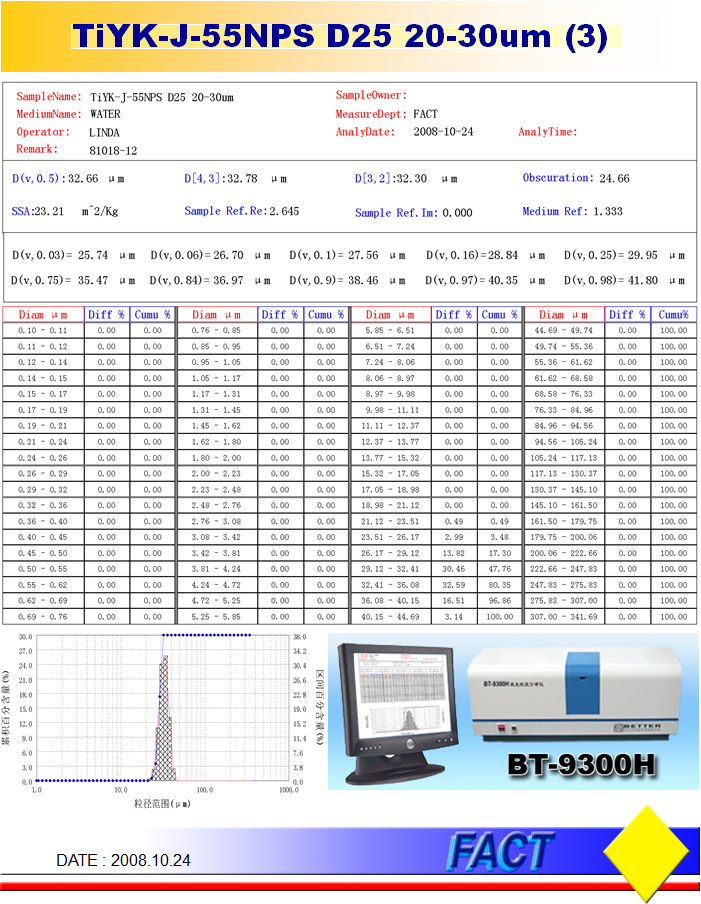Select the SSA value 23.21
The image size is (701, 904).
49,212
